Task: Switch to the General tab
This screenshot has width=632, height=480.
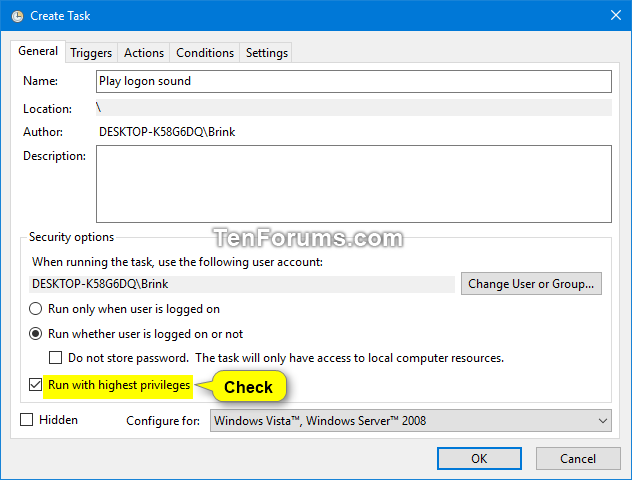Action: (x=38, y=51)
